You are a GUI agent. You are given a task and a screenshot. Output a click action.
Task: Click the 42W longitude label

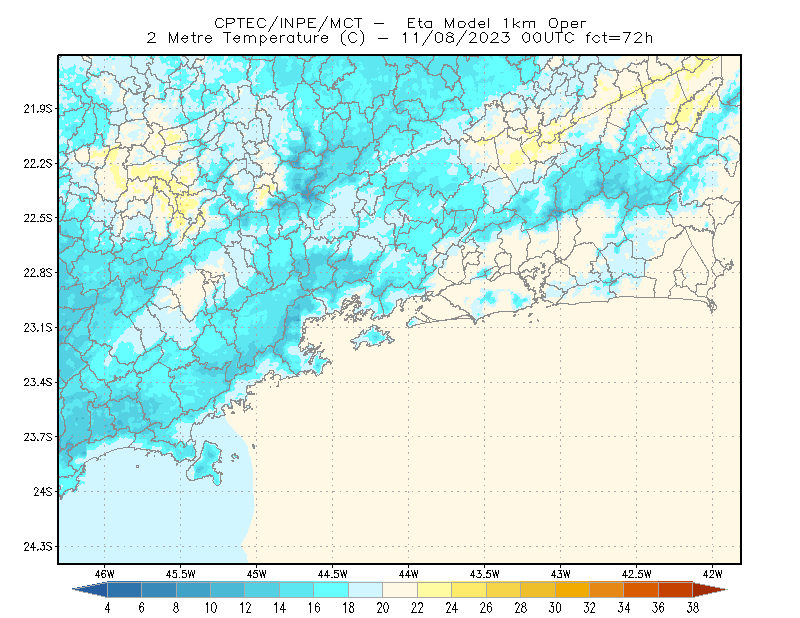(x=712, y=574)
